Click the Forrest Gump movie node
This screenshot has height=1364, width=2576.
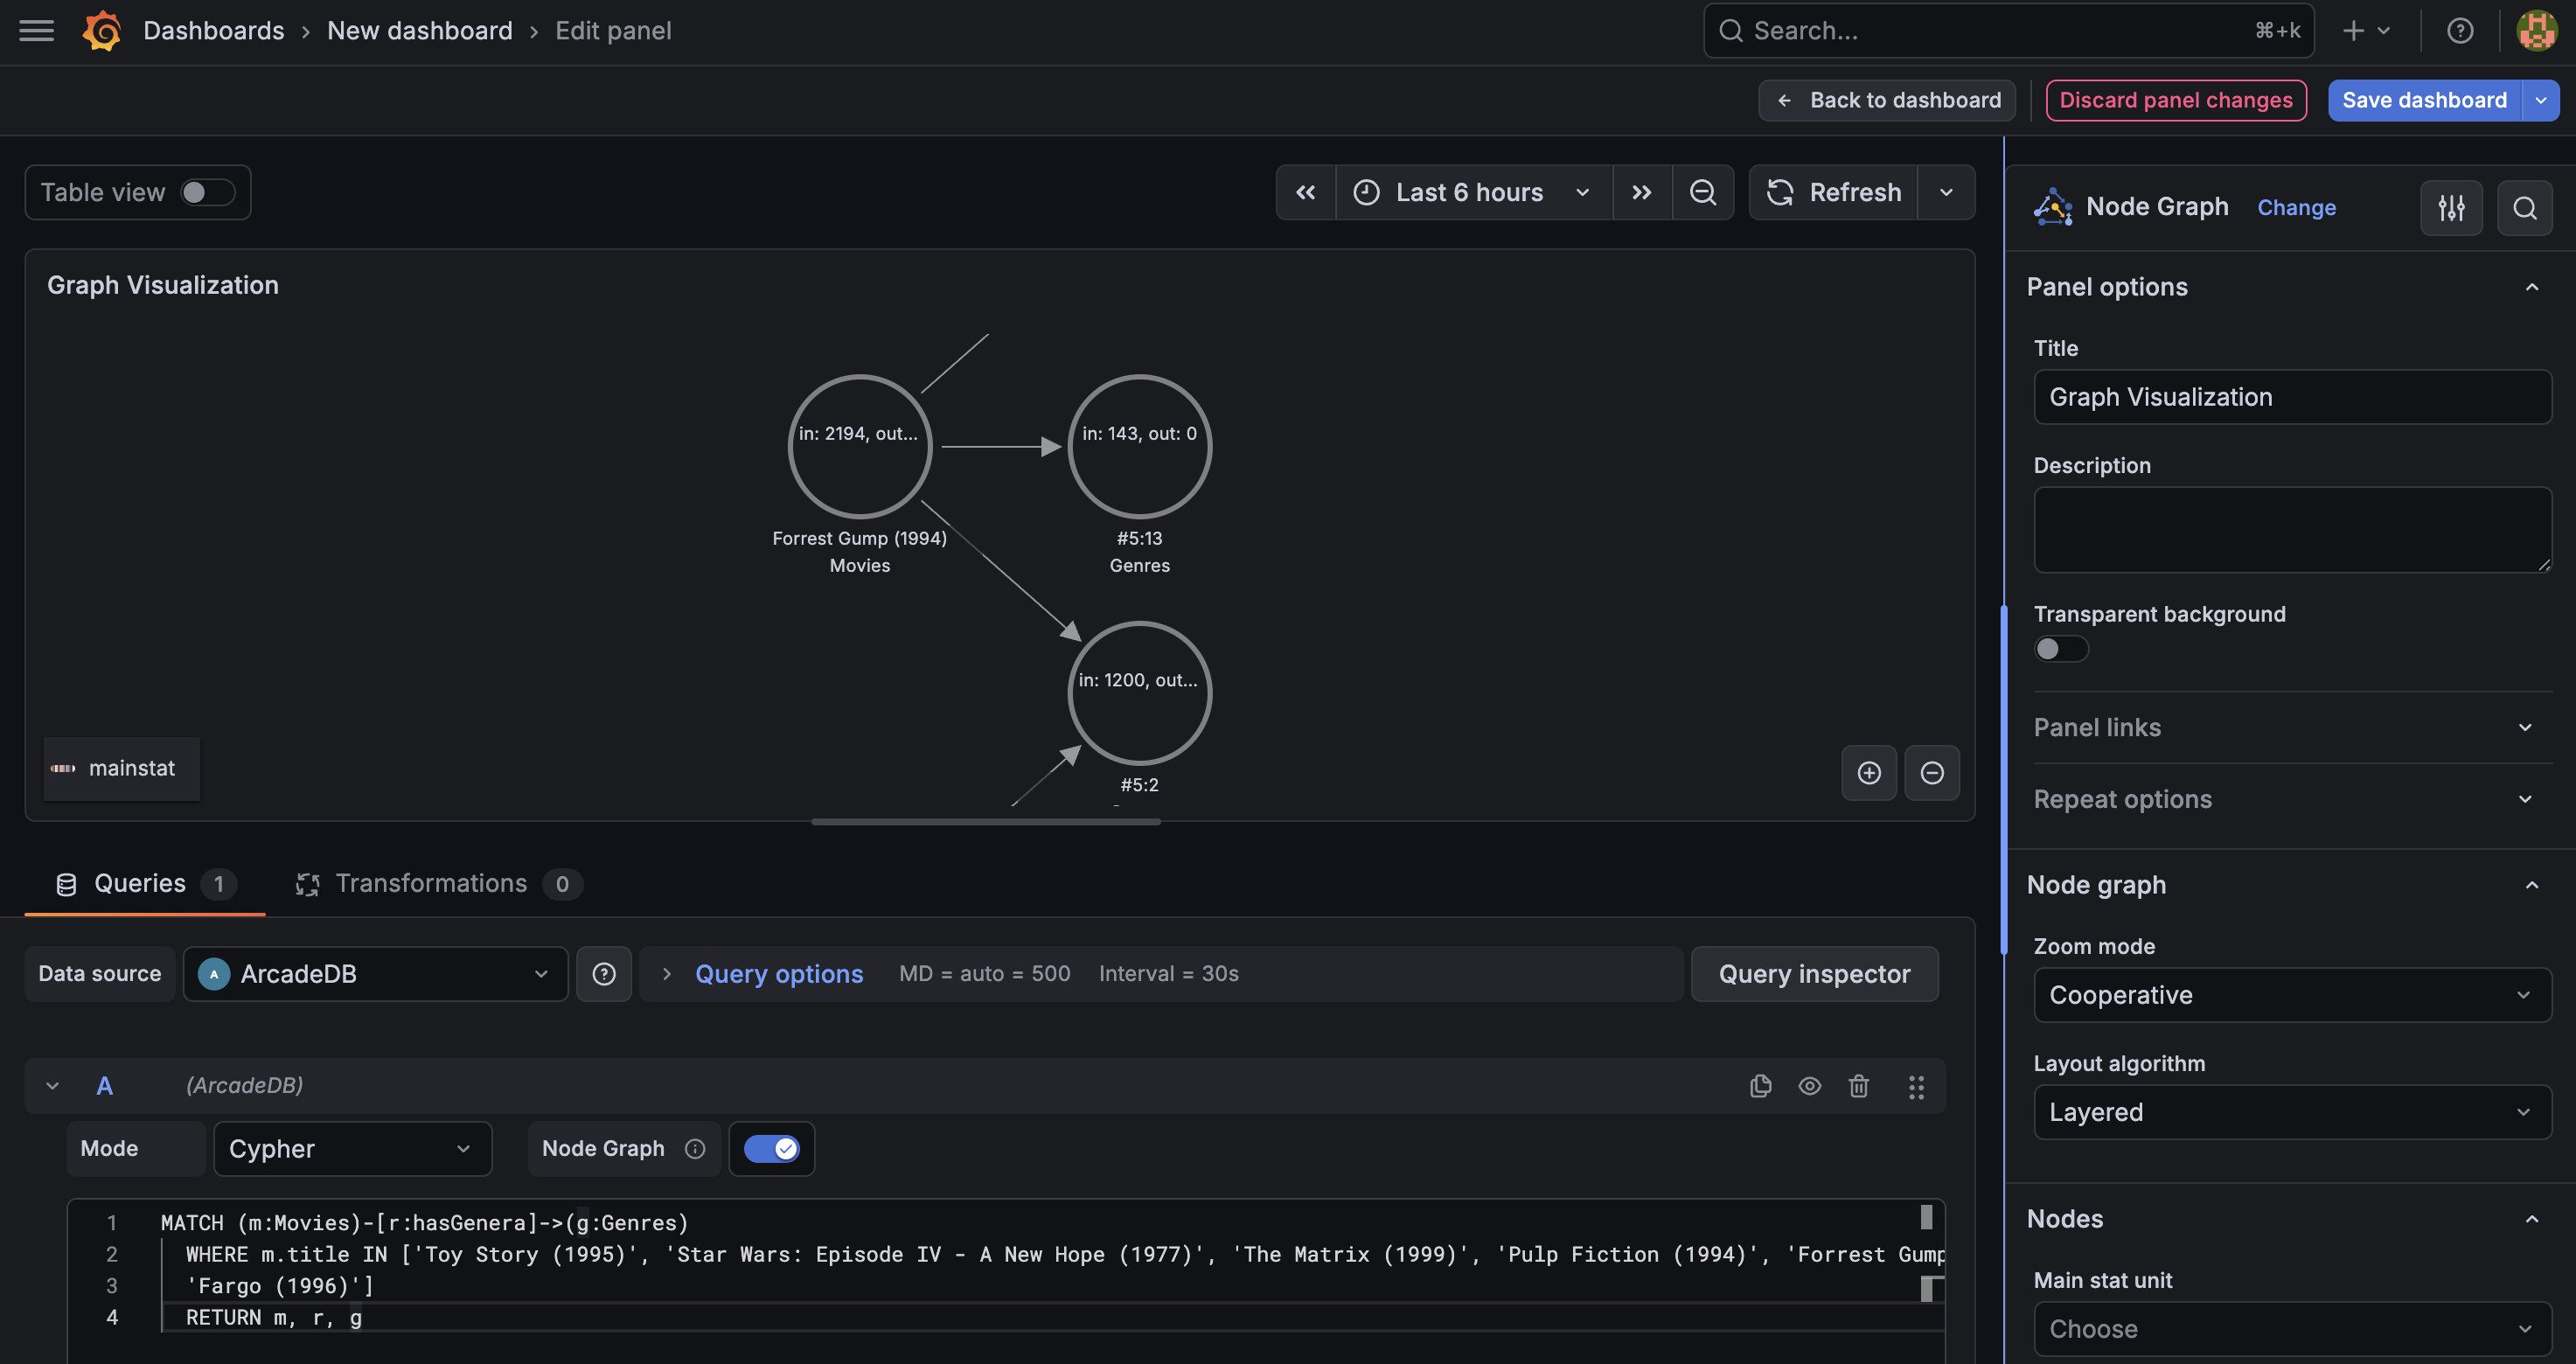pyautogui.click(x=860, y=446)
